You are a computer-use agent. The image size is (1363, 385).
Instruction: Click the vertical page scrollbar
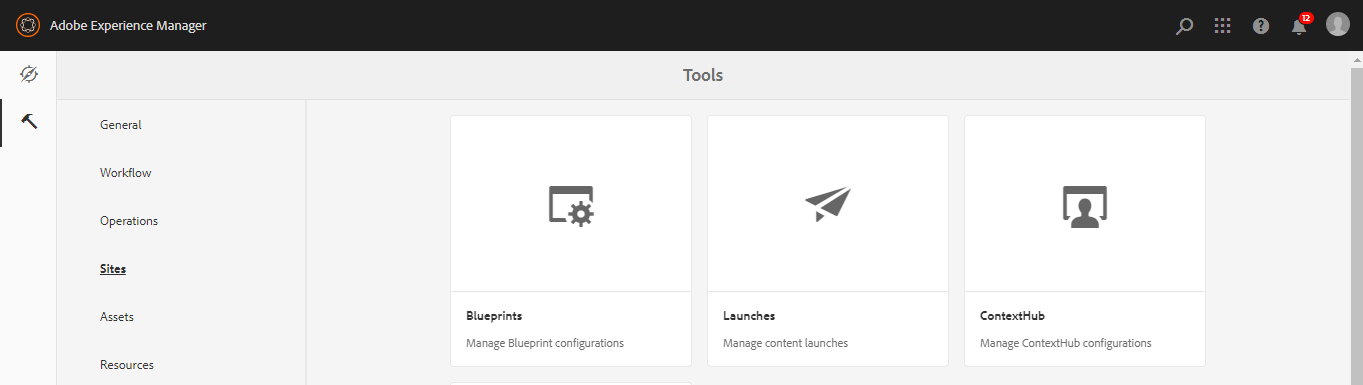1356,218
